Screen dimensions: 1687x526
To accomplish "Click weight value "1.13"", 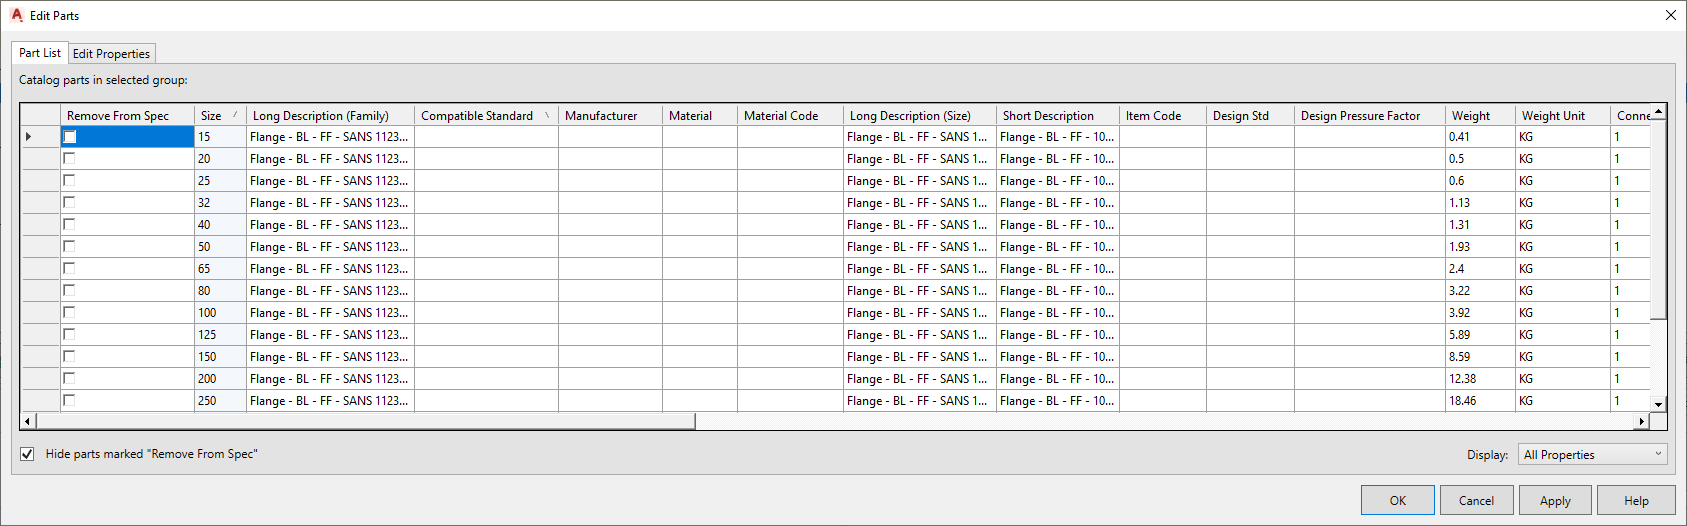I will click(1480, 203).
